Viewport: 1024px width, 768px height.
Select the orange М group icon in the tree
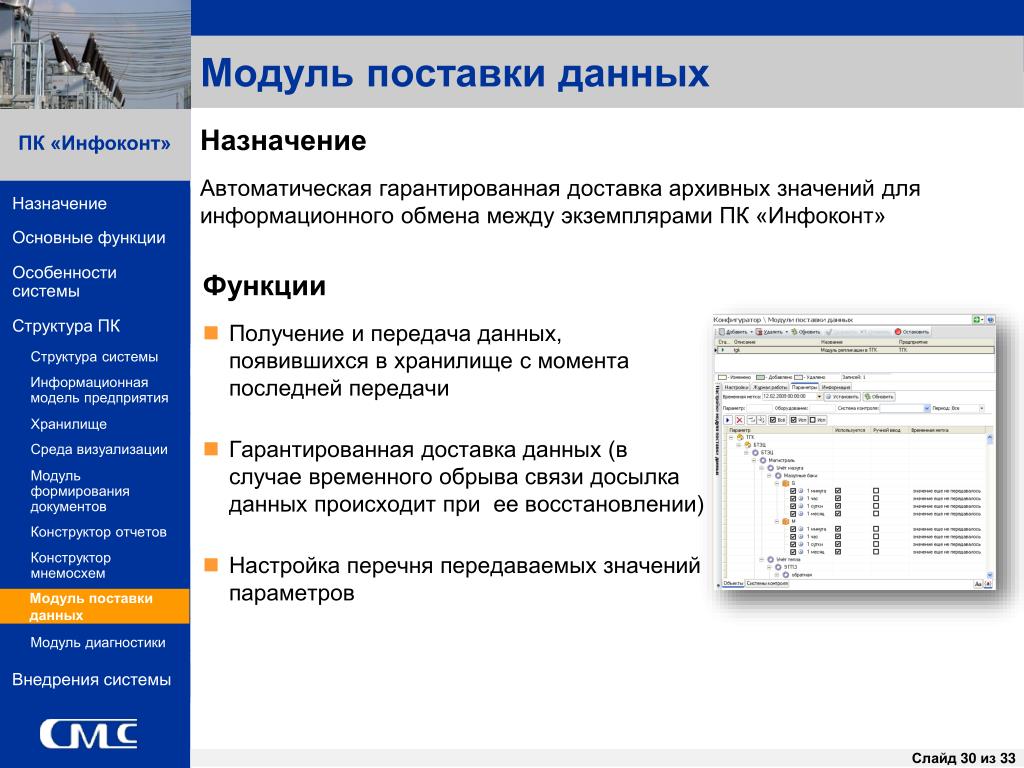click(x=786, y=521)
